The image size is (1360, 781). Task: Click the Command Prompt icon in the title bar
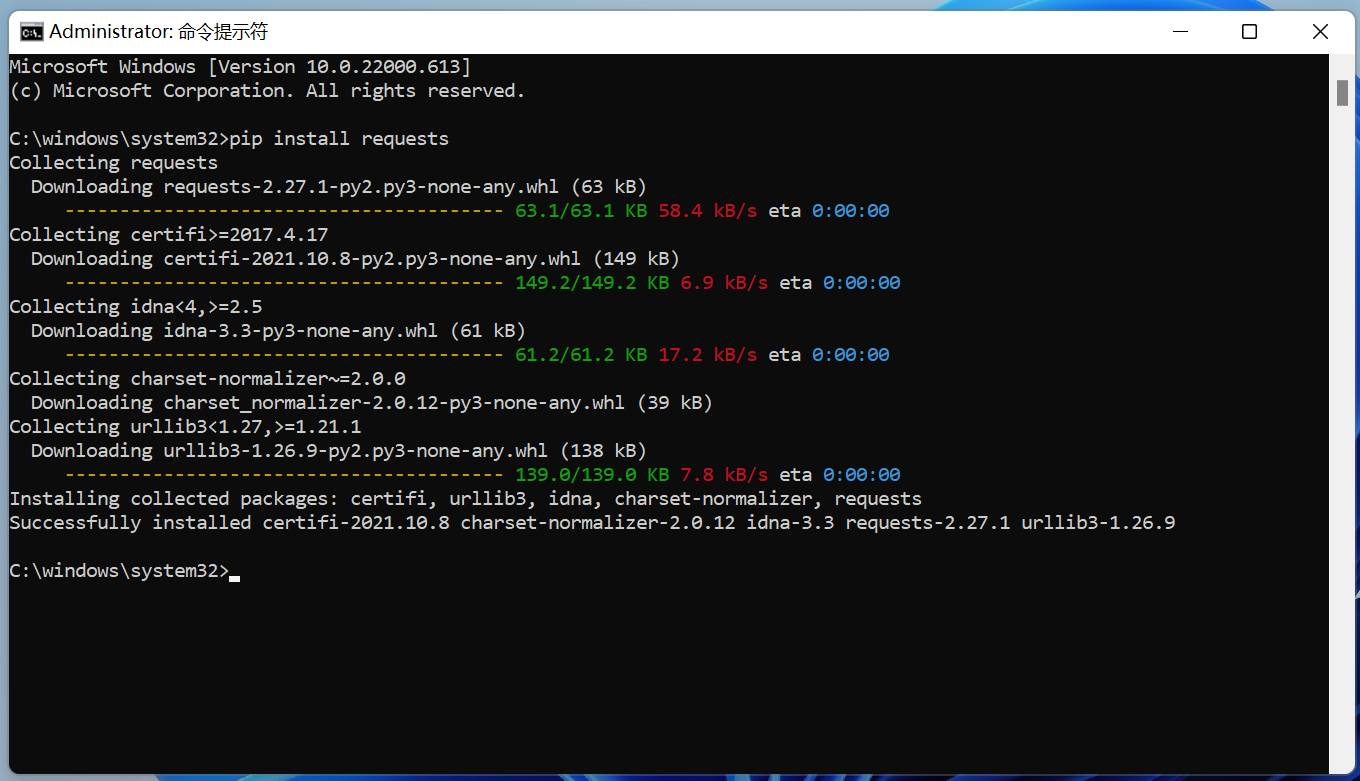[x=30, y=31]
